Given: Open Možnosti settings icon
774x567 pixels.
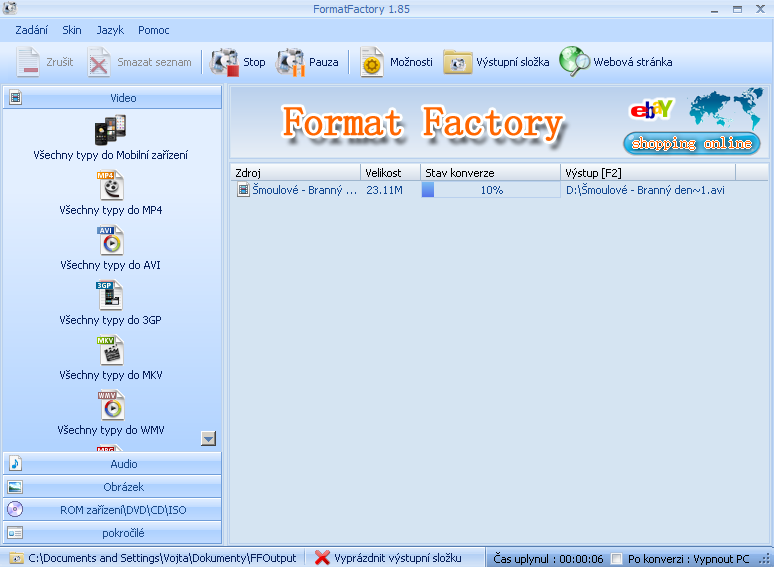Looking at the screenshot, I should pos(372,62).
